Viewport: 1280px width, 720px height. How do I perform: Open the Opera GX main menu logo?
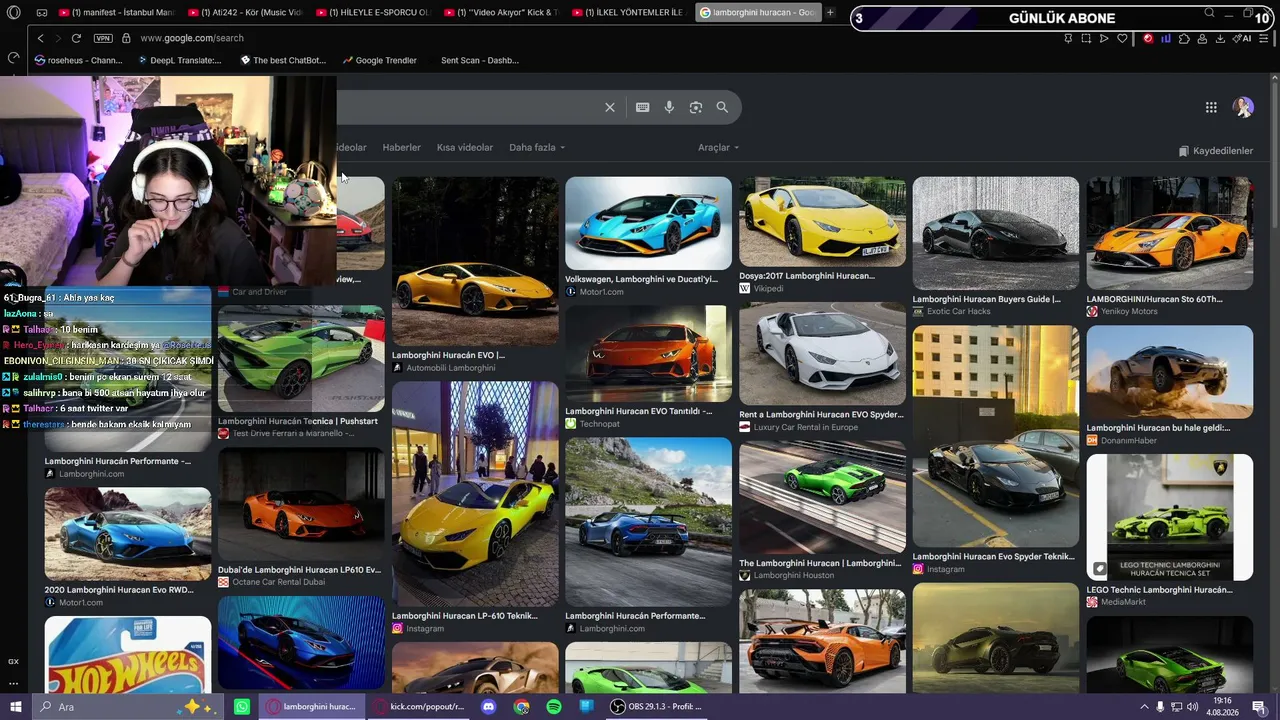tap(13, 12)
